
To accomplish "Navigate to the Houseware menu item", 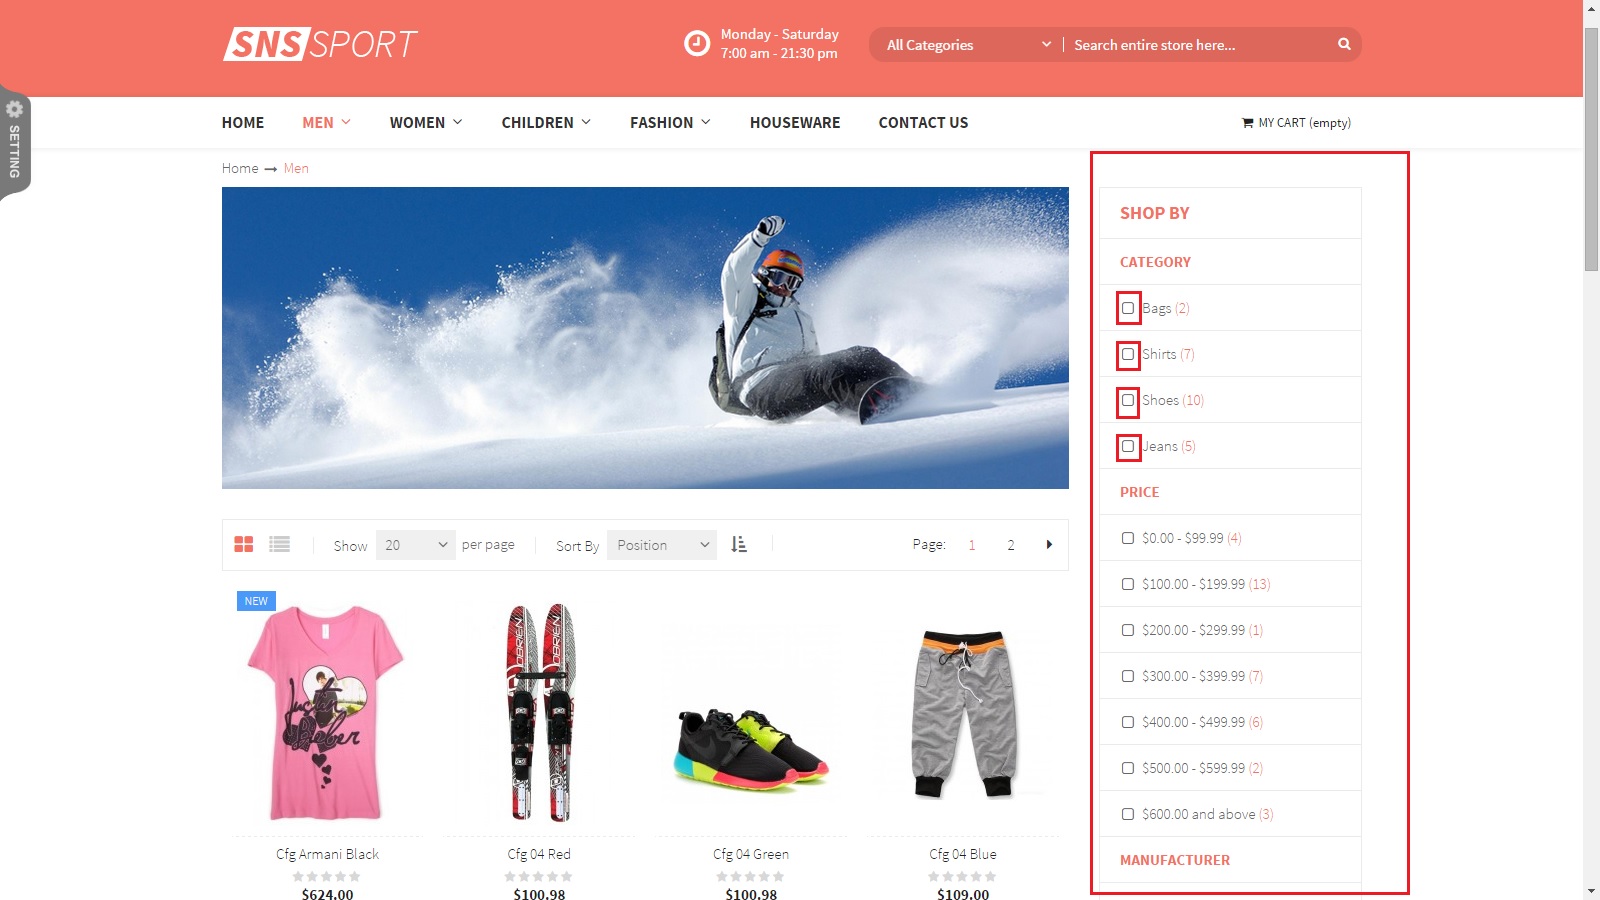I will coord(795,123).
